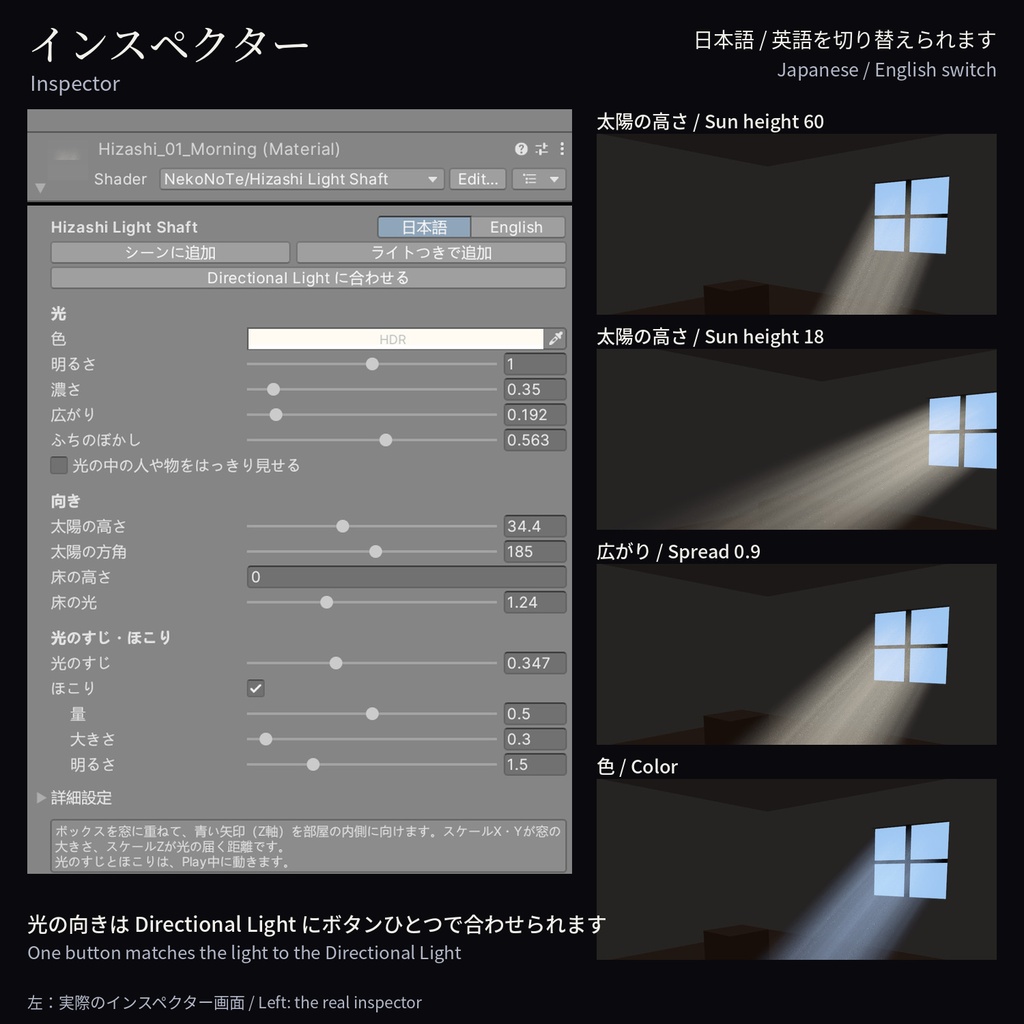Click the Sun height 60 preview image

click(x=796, y=224)
